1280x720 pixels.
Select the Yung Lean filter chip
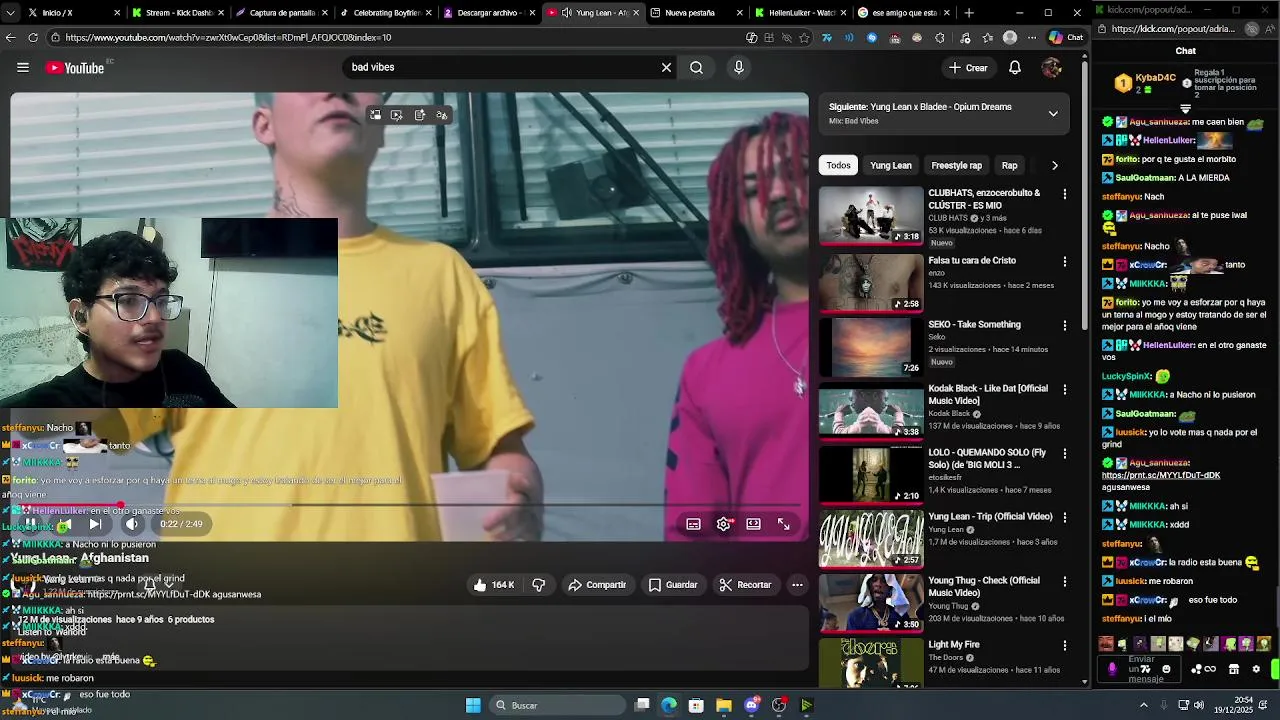[891, 165]
